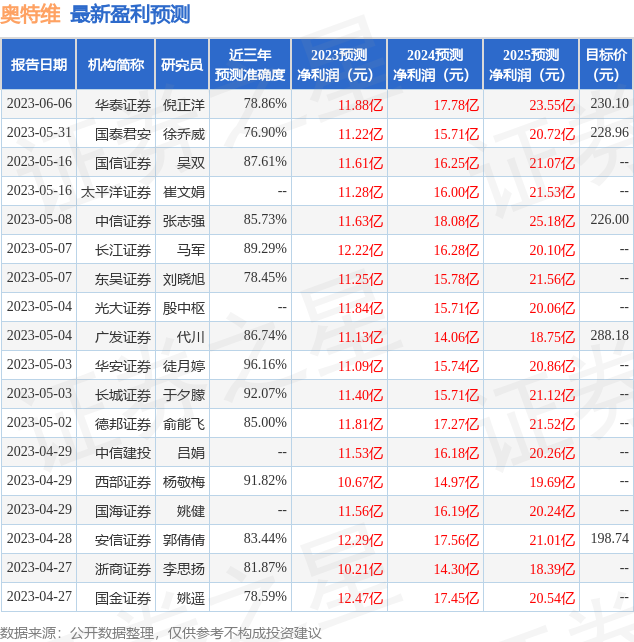Click 2023 forecast 10.21亿
Image resolution: width=634 pixels, height=642 pixels.
point(360,570)
